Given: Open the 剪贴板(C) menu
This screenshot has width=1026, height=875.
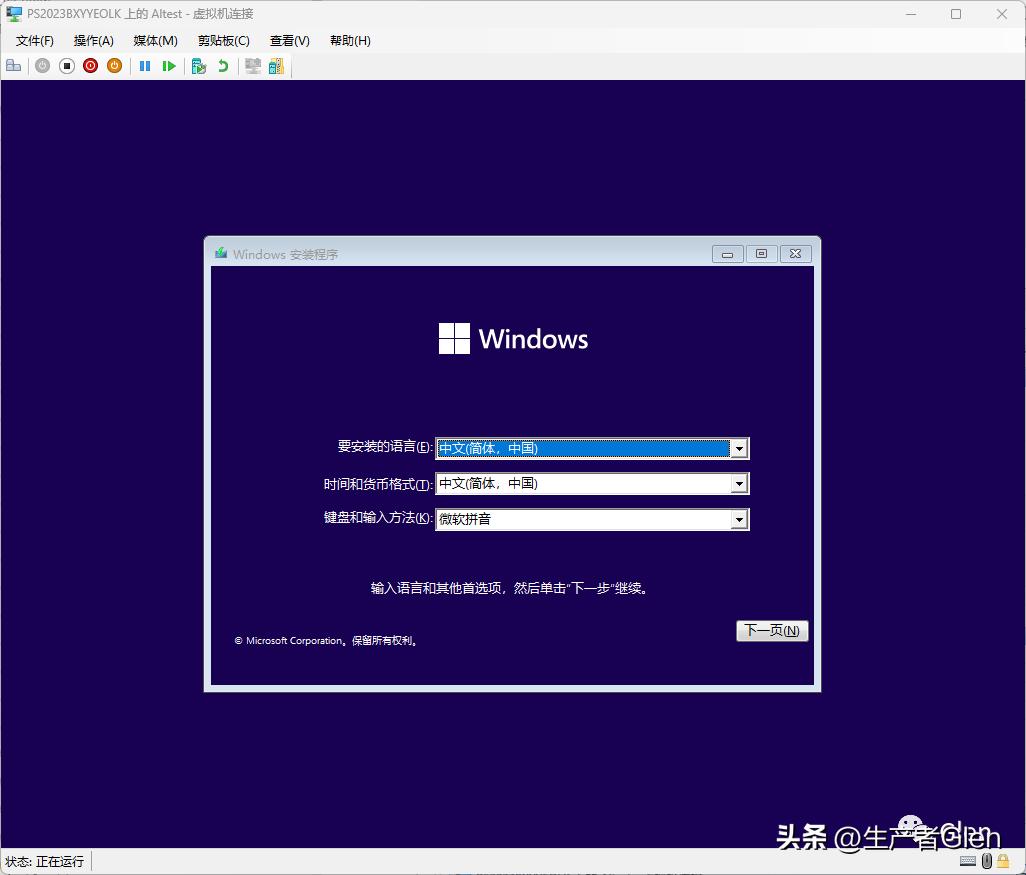Looking at the screenshot, I should 224,41.
